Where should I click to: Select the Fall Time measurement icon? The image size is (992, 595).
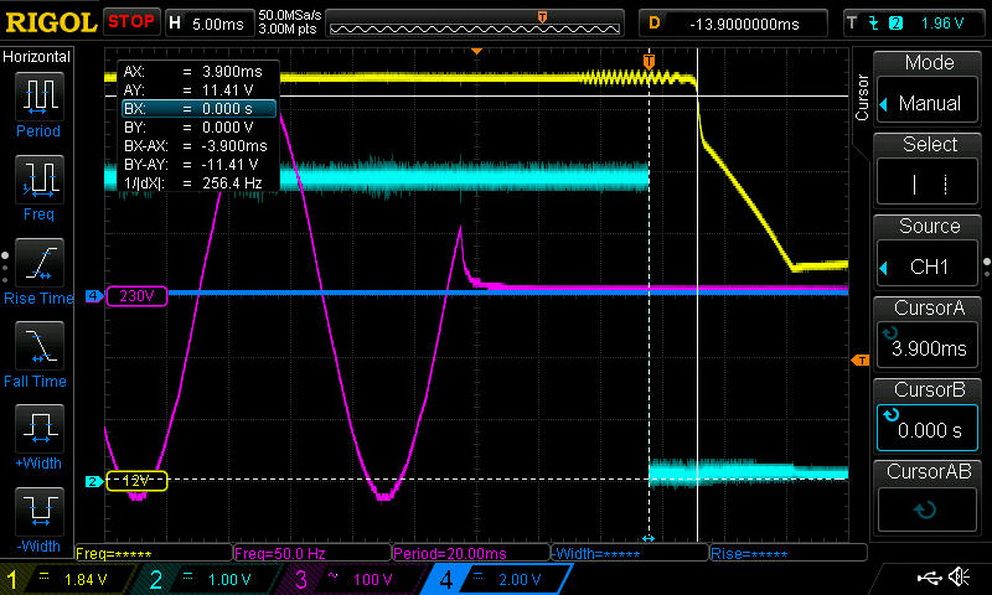click(39, 346)
